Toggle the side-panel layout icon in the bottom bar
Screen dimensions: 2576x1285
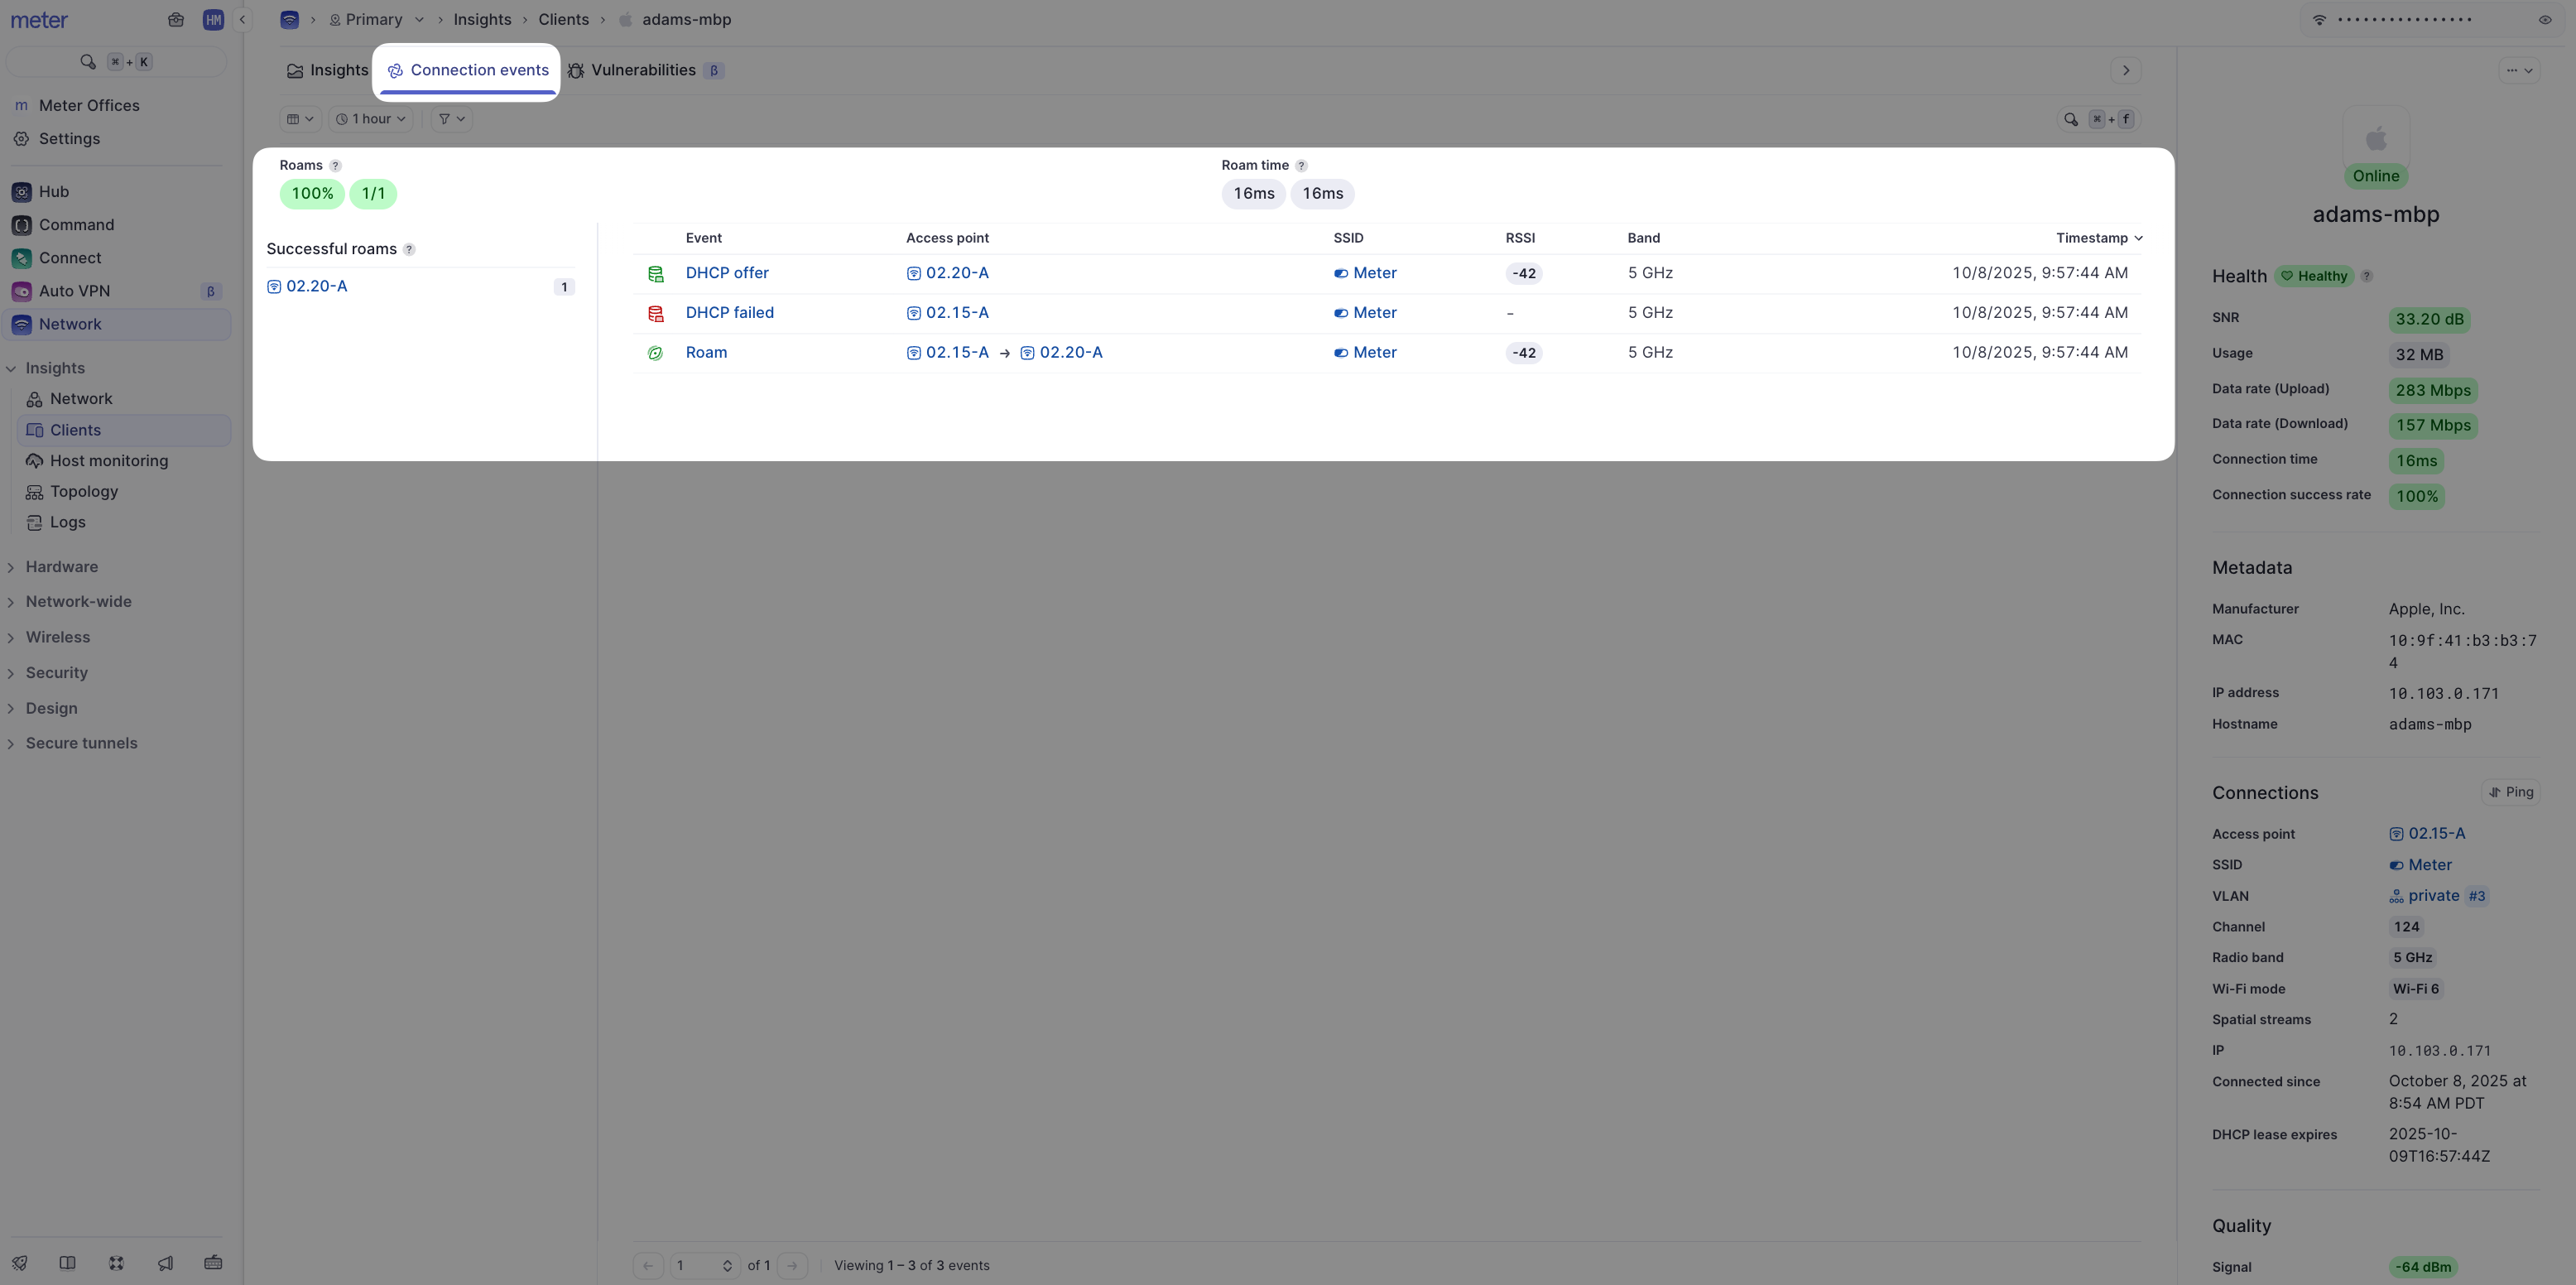(68, 1263)
